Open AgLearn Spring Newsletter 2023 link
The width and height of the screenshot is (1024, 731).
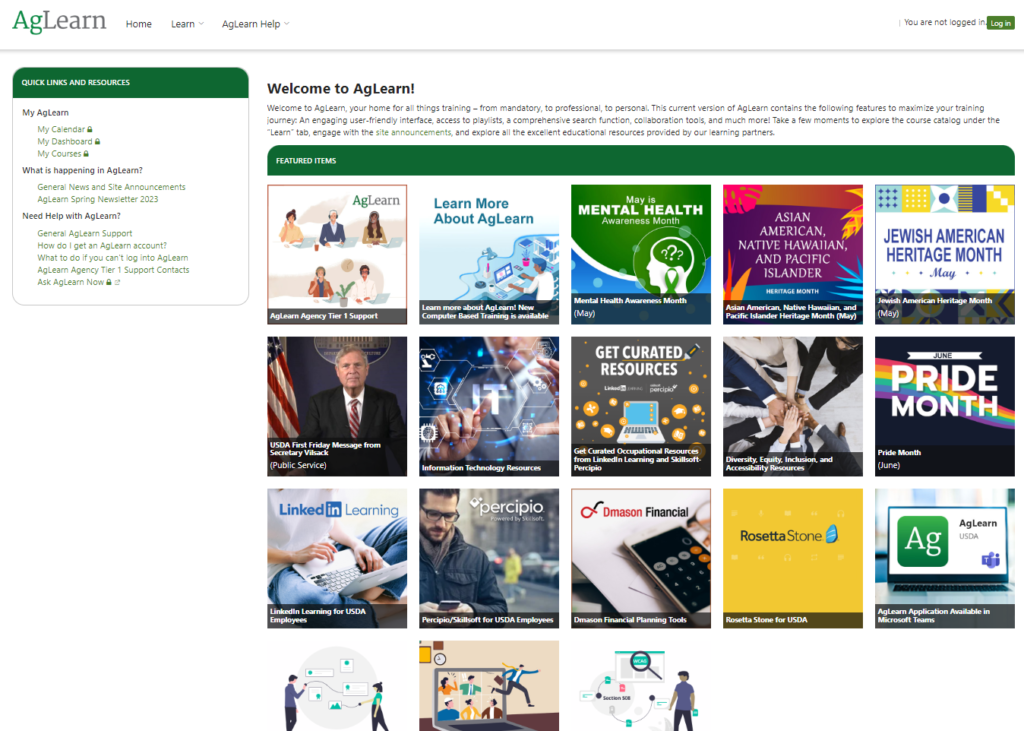(x=97, y=199)
